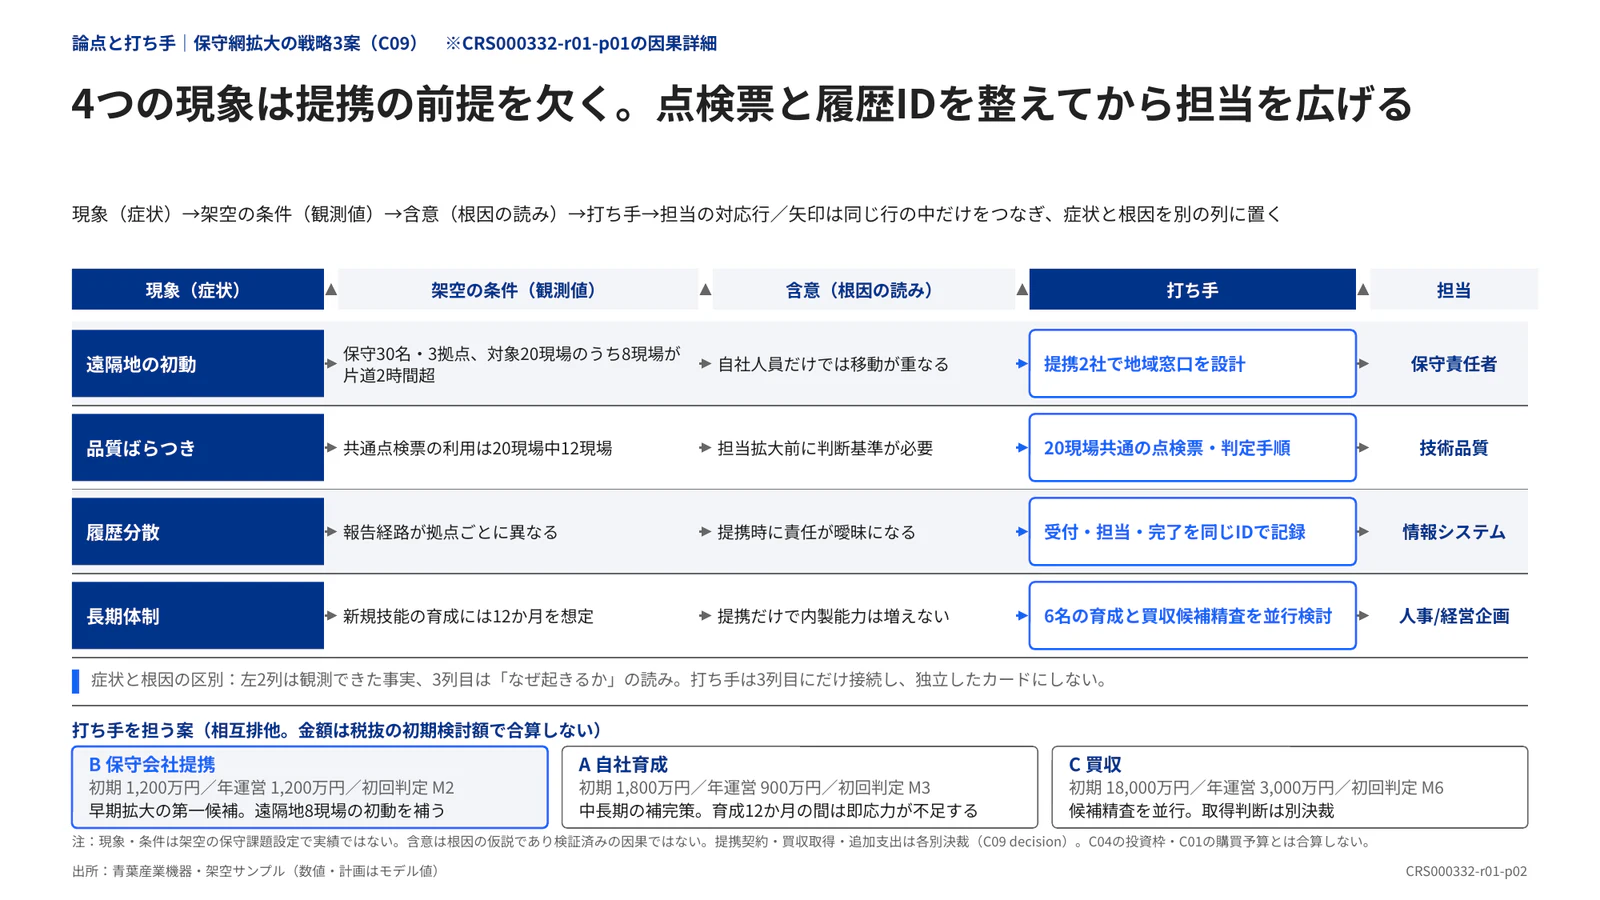1600x900 pixels.
Task: Click the slide title about 点検票と履歴ID
Action: 742,104
